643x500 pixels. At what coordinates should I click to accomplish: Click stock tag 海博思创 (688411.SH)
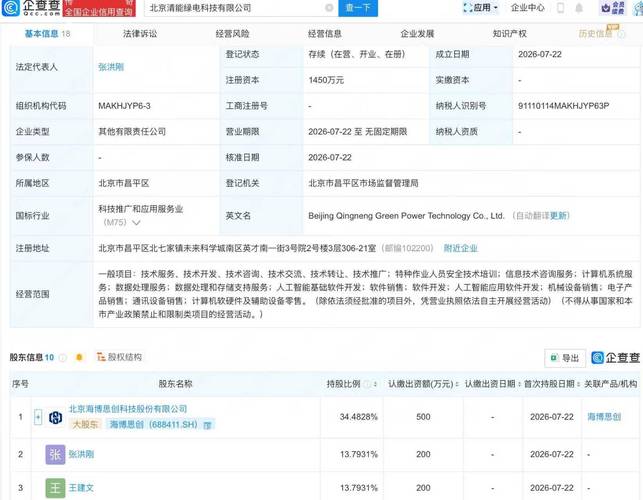(154, 424)
